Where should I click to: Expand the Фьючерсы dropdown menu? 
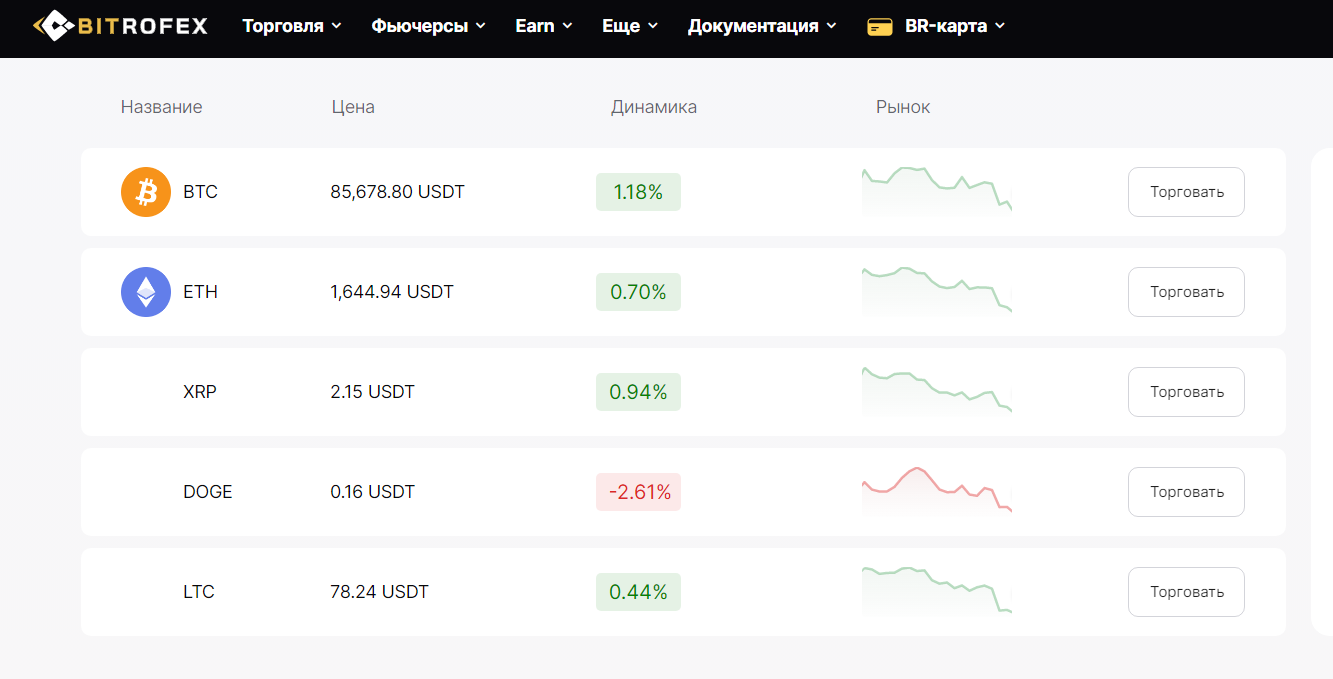(428, 27)
